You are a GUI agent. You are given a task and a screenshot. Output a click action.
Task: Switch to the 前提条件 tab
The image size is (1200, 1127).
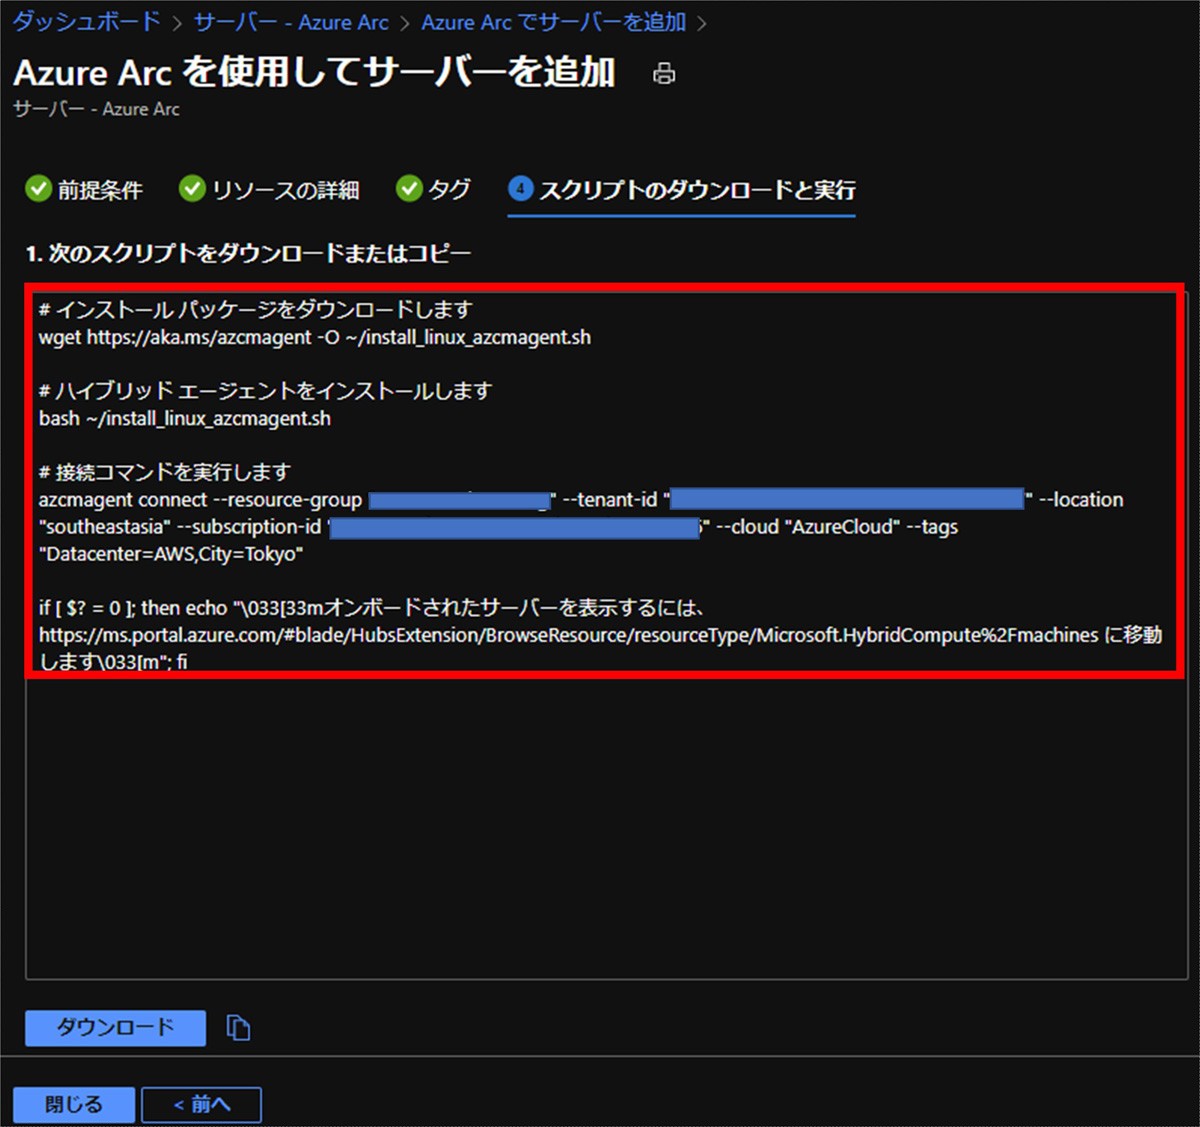[84, 189]
